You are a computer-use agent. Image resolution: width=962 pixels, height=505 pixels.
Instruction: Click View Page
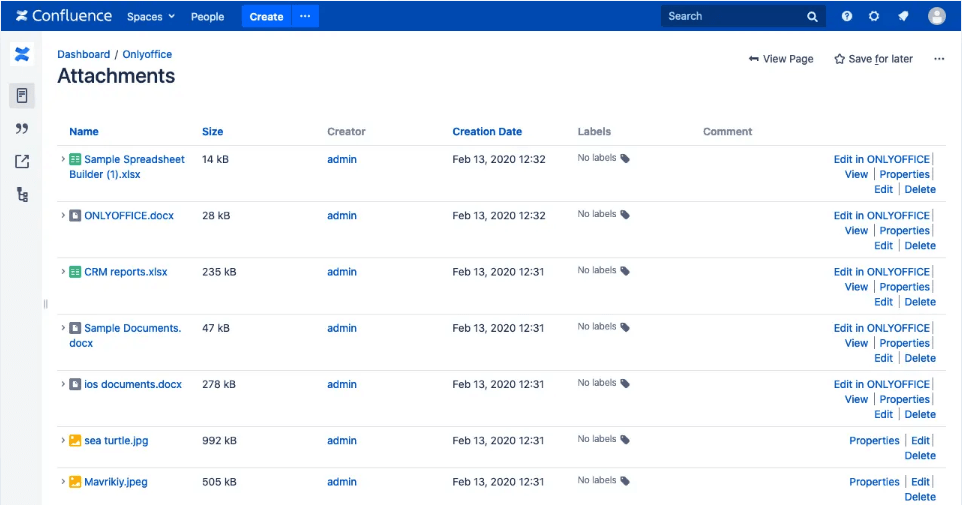pos(781,59)
